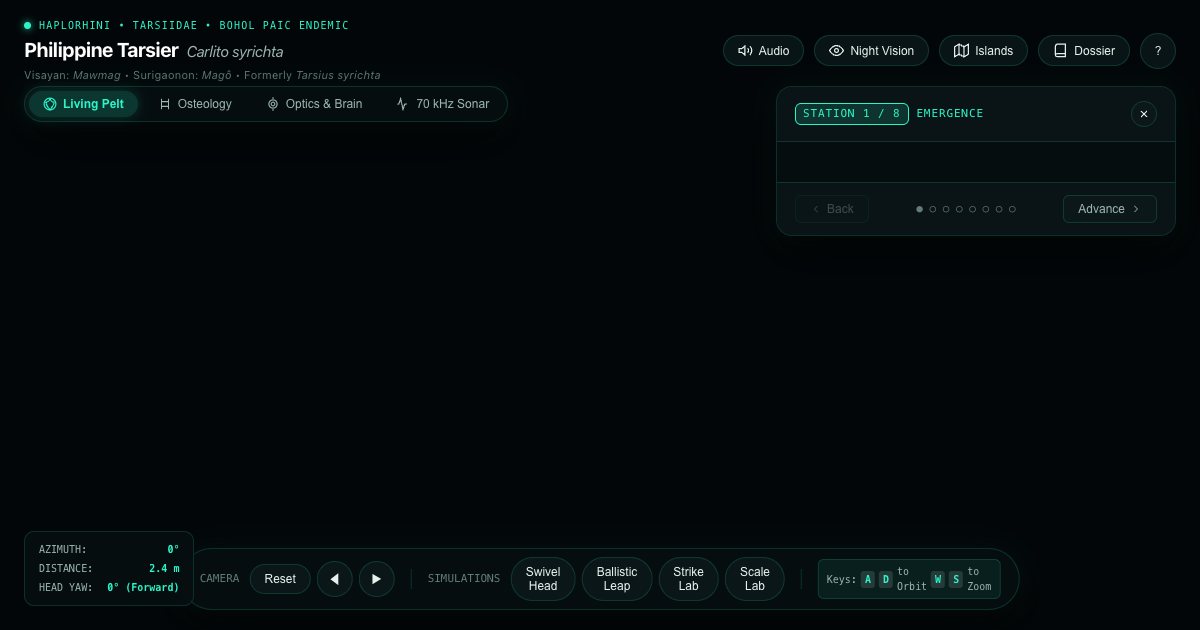Jump to the third station dot

tap(946, 209)
